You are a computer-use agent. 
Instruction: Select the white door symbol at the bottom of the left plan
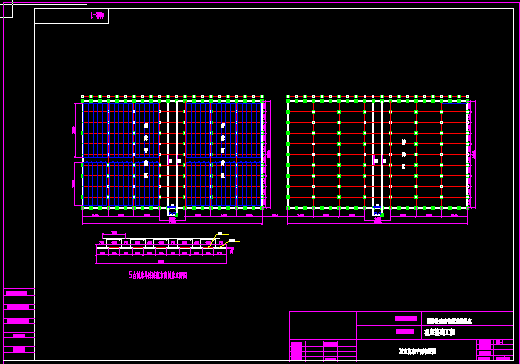172,210
